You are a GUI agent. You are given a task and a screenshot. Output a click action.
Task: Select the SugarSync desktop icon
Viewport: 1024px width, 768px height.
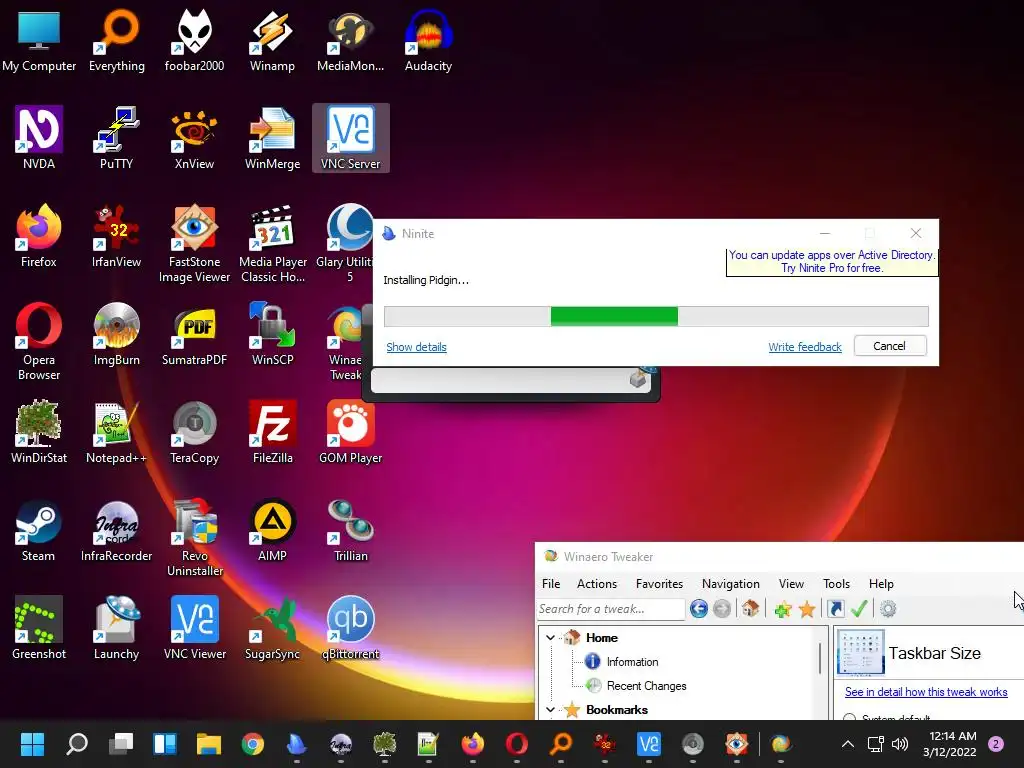coord(272,628)
